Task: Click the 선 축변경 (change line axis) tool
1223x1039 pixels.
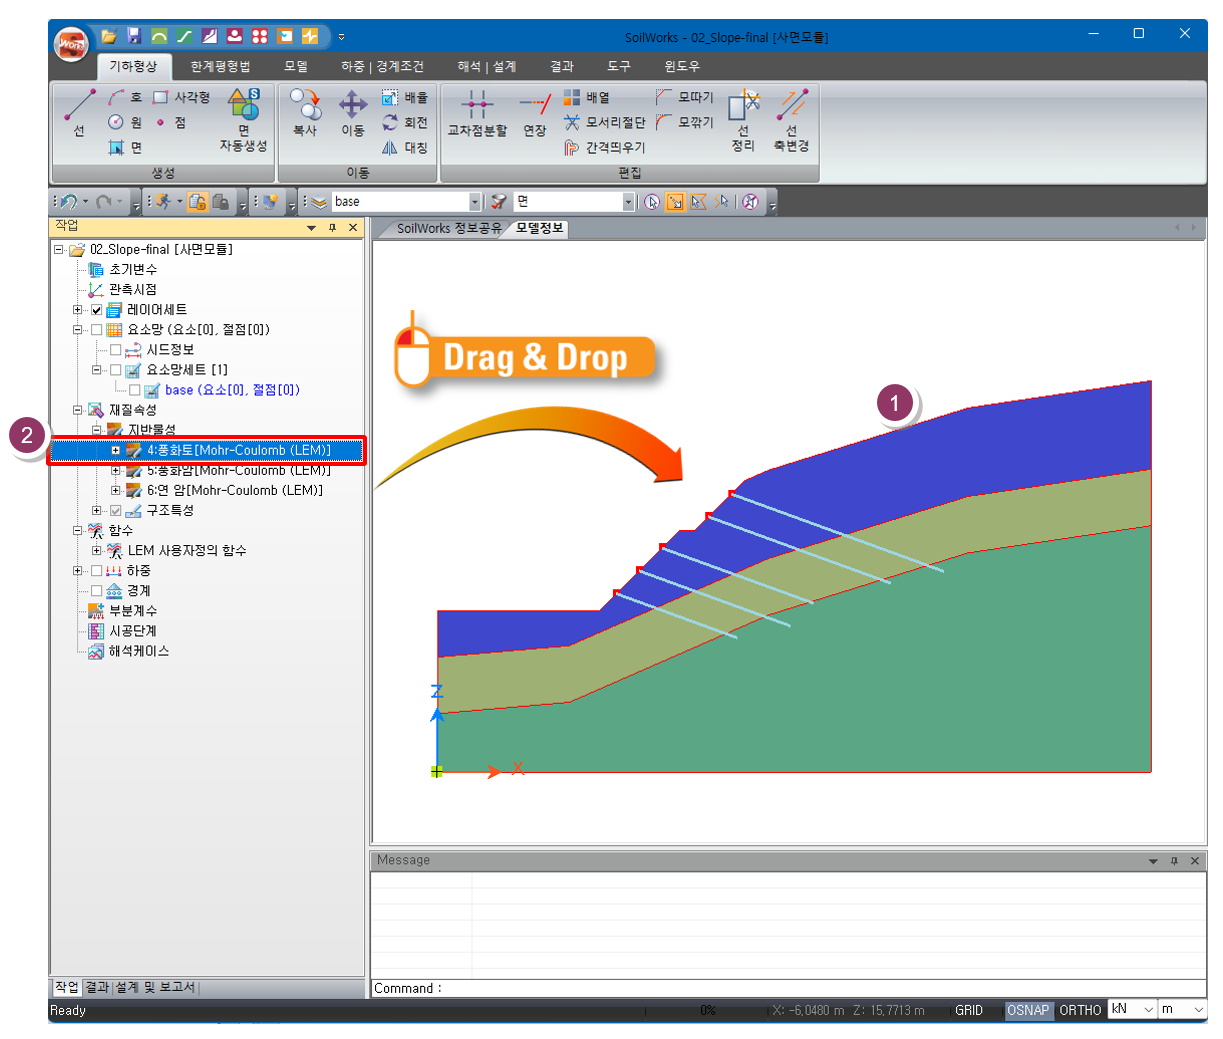Action: (x=791, y=120)
